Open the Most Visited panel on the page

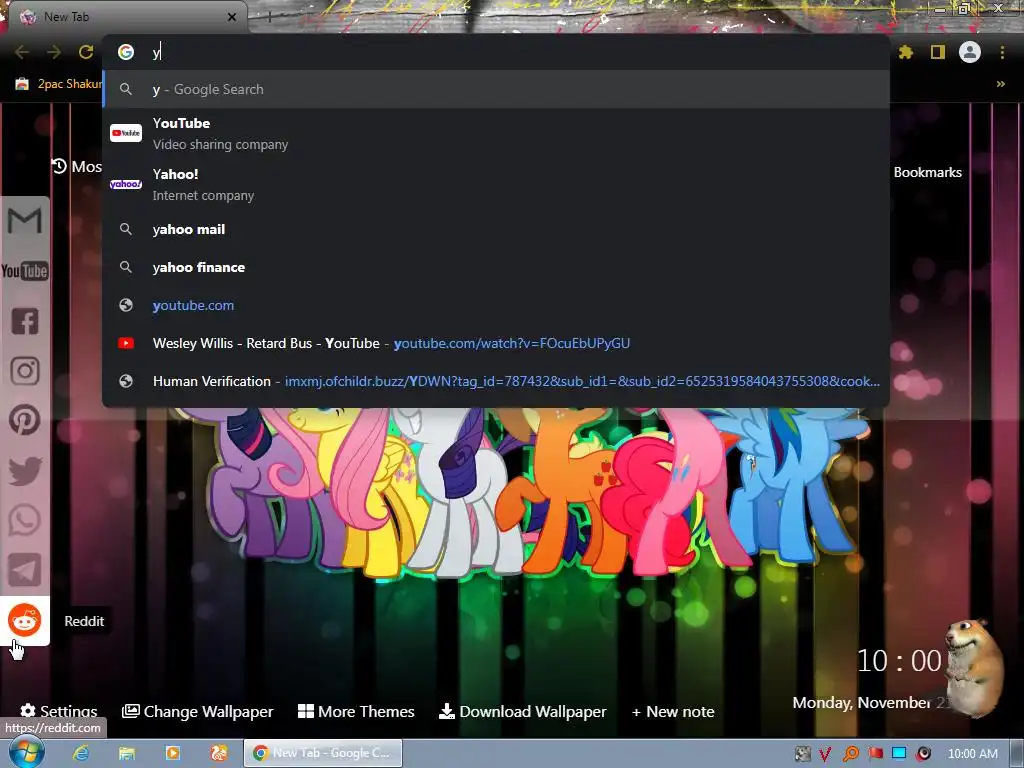click(77, 167)
